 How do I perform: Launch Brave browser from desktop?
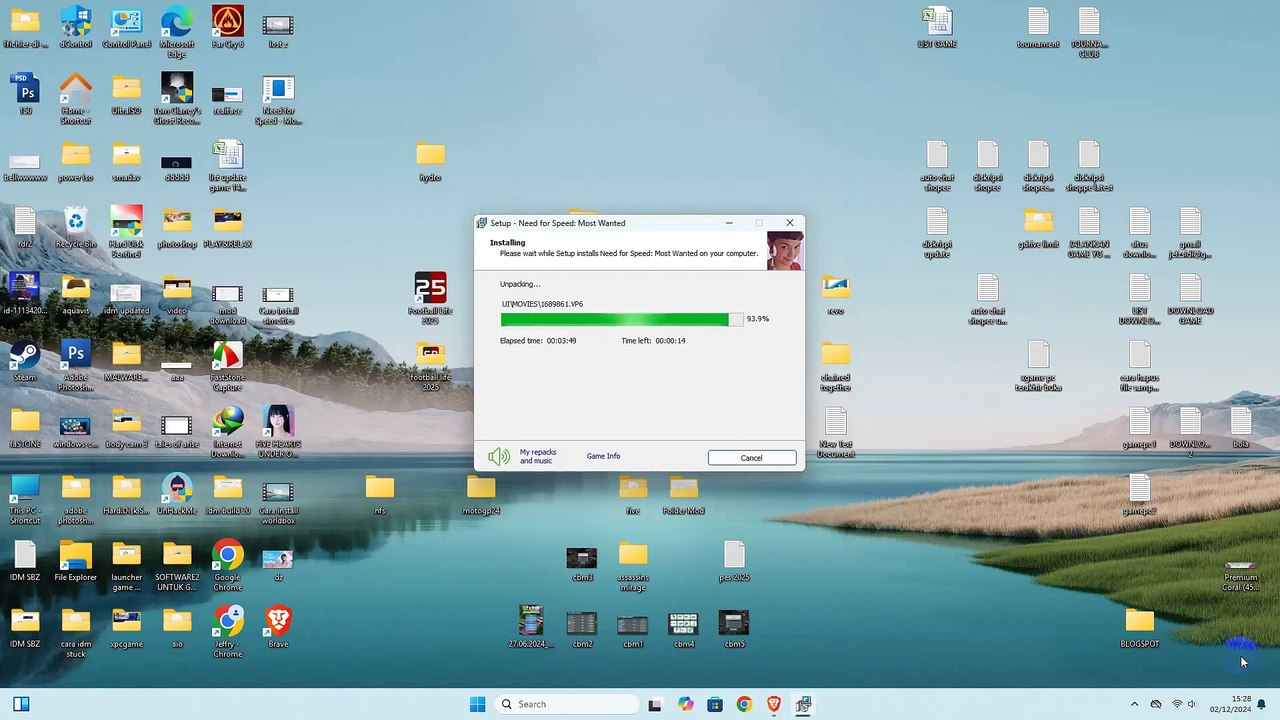278,628
